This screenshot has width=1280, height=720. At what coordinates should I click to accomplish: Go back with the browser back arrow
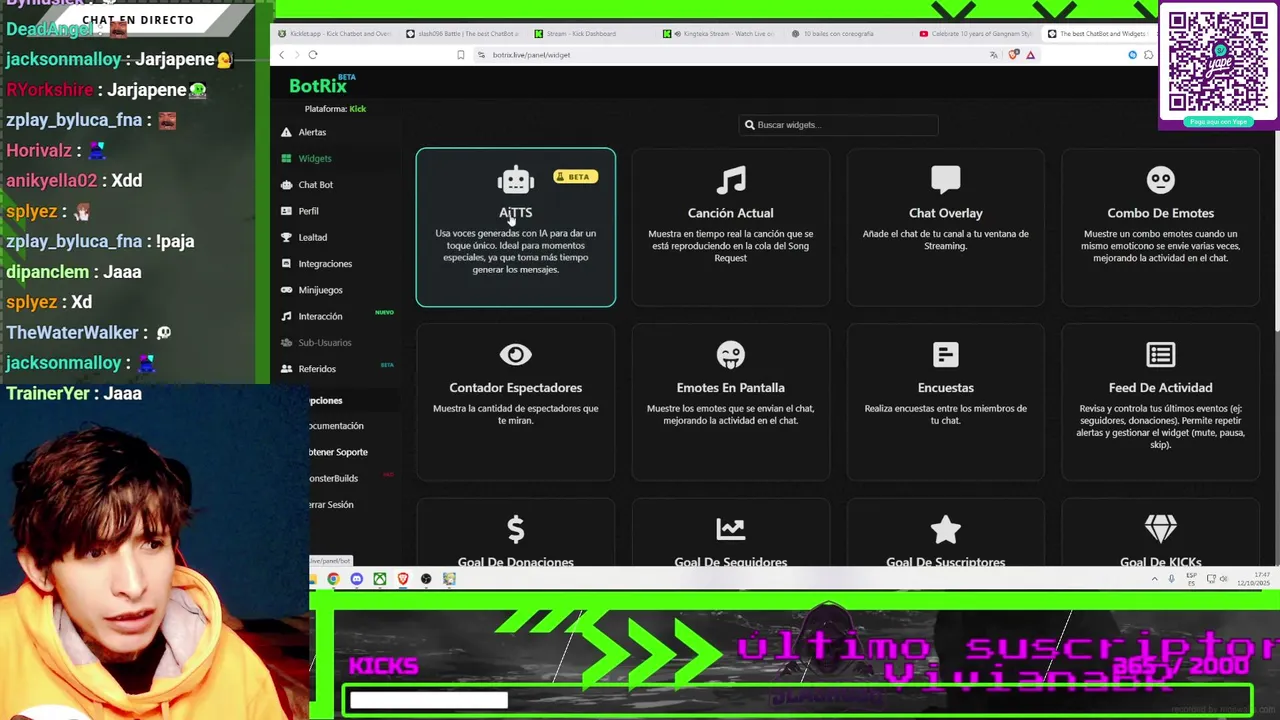pyautogui.click(x=282, y=55)
